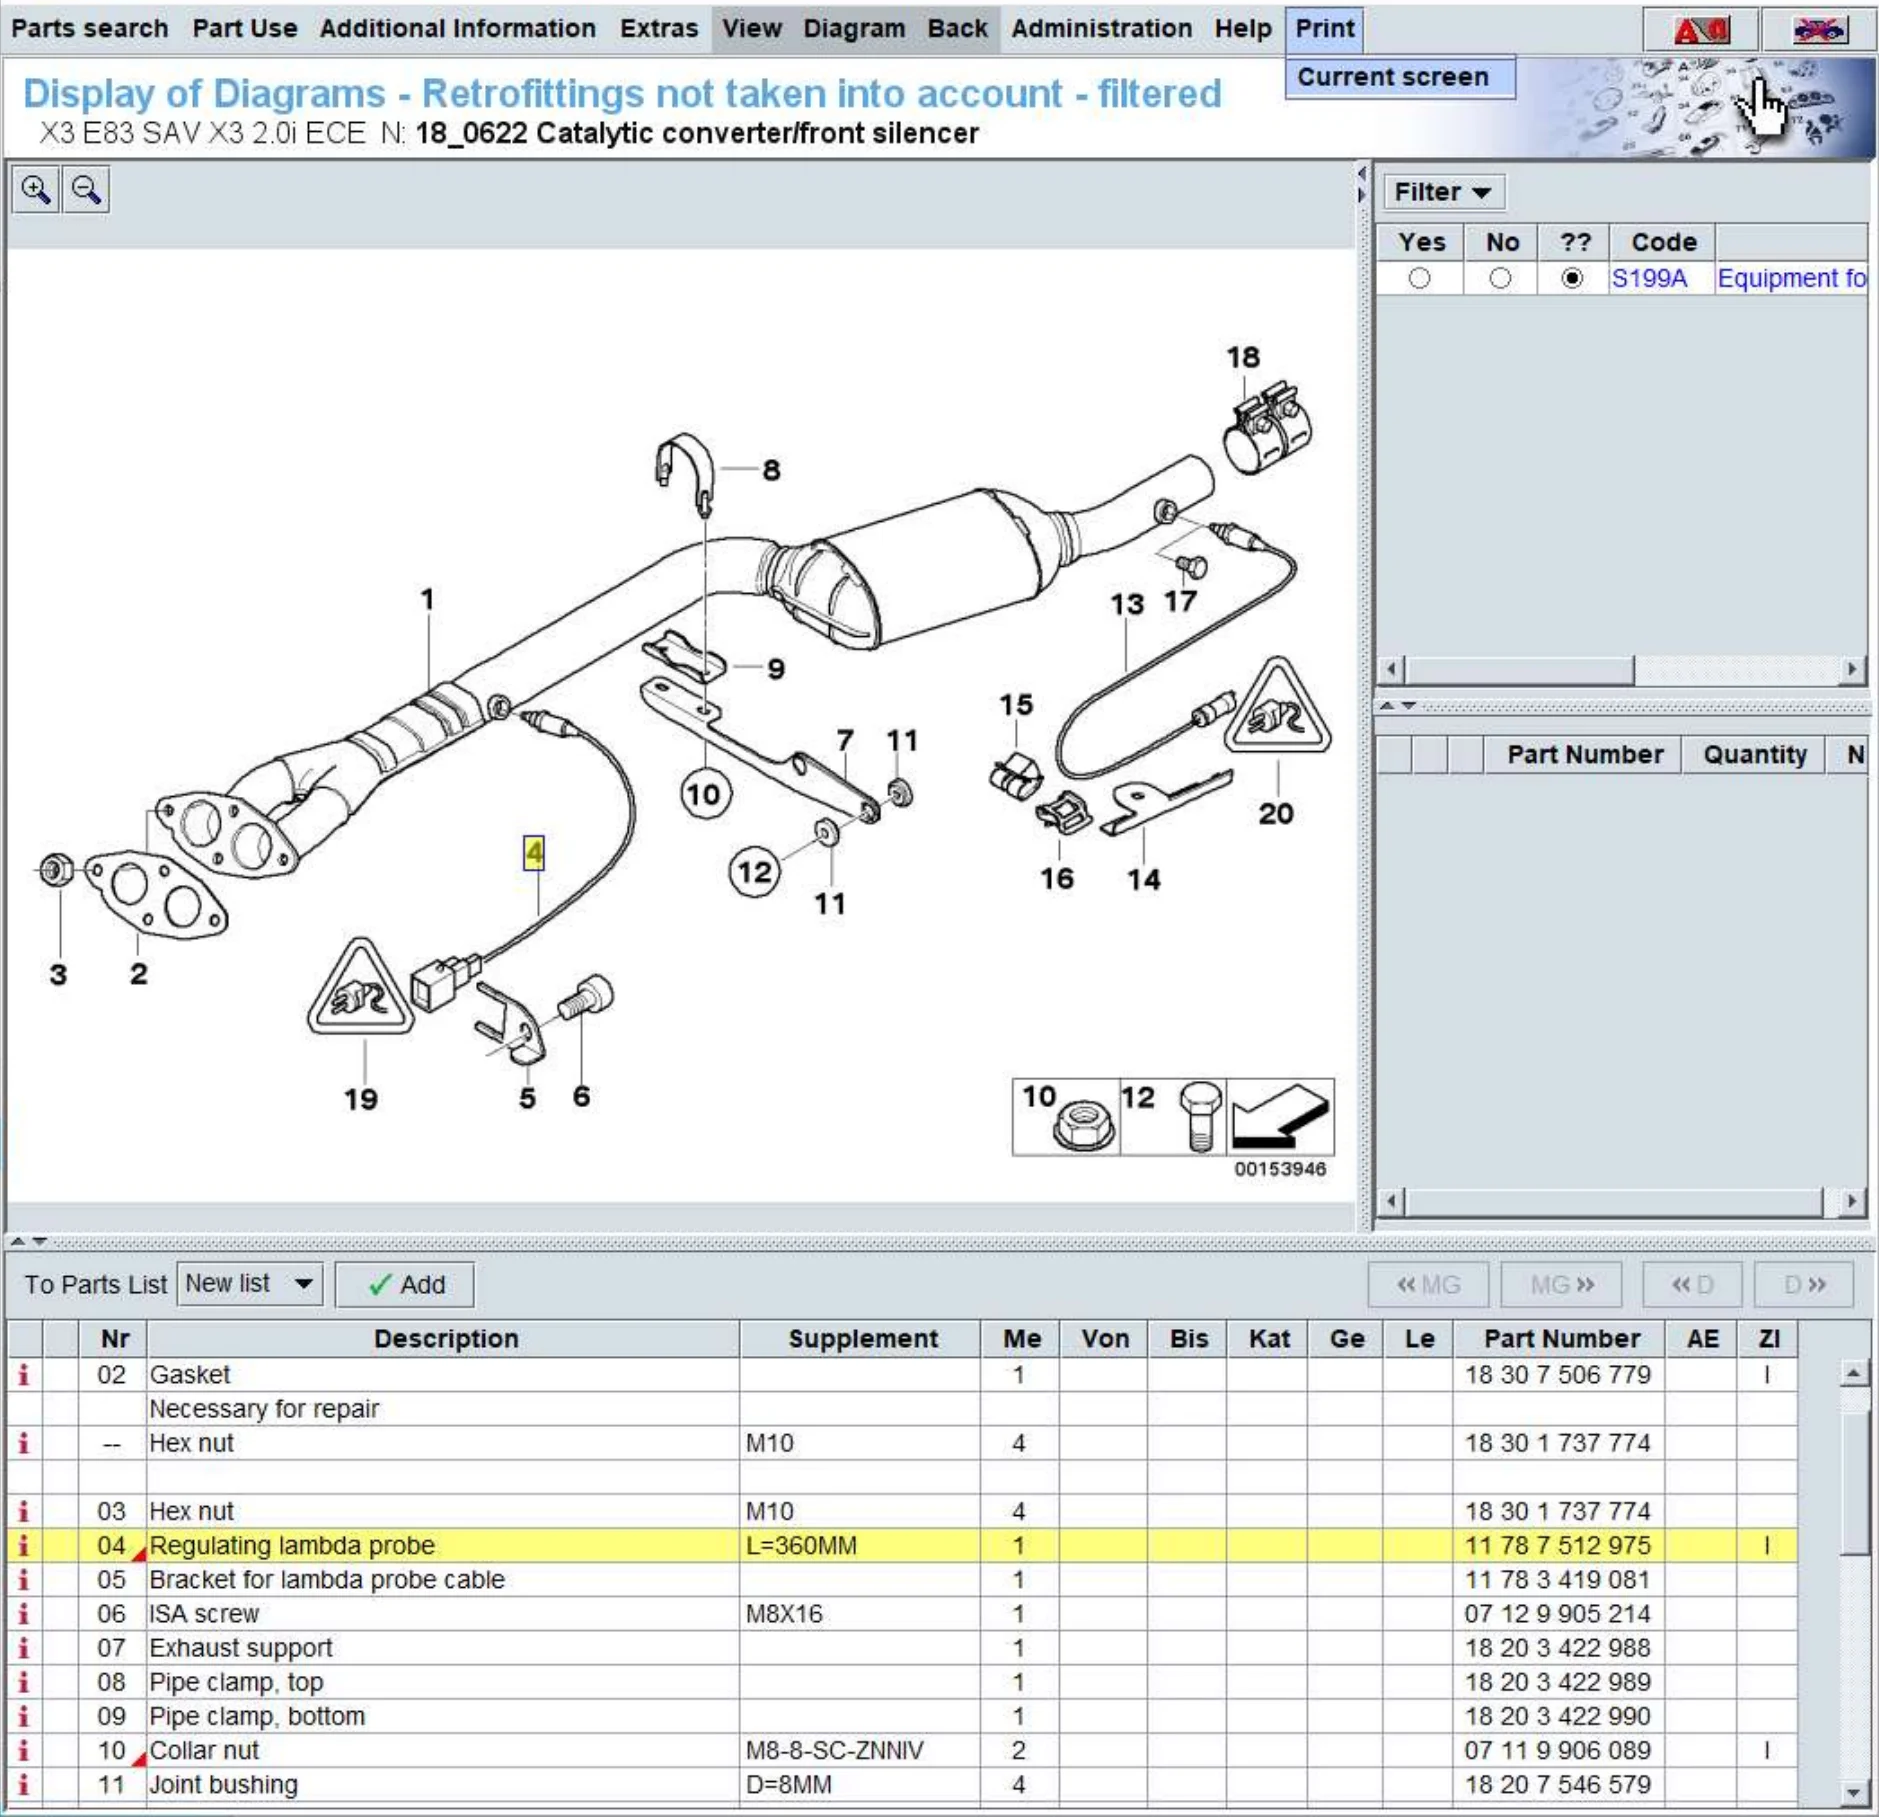Select the Yes radio button for S199A
The width and height of the screenshot is (1879, 1817).
(x=1419, y=279)
